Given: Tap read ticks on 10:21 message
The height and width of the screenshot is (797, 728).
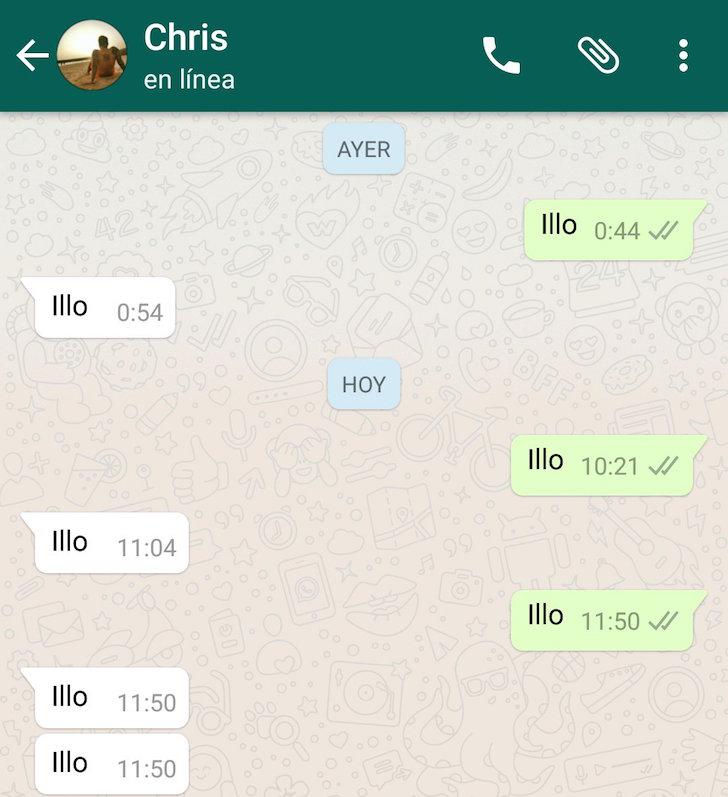Looking at the screenshot, I should coord(663,466).
